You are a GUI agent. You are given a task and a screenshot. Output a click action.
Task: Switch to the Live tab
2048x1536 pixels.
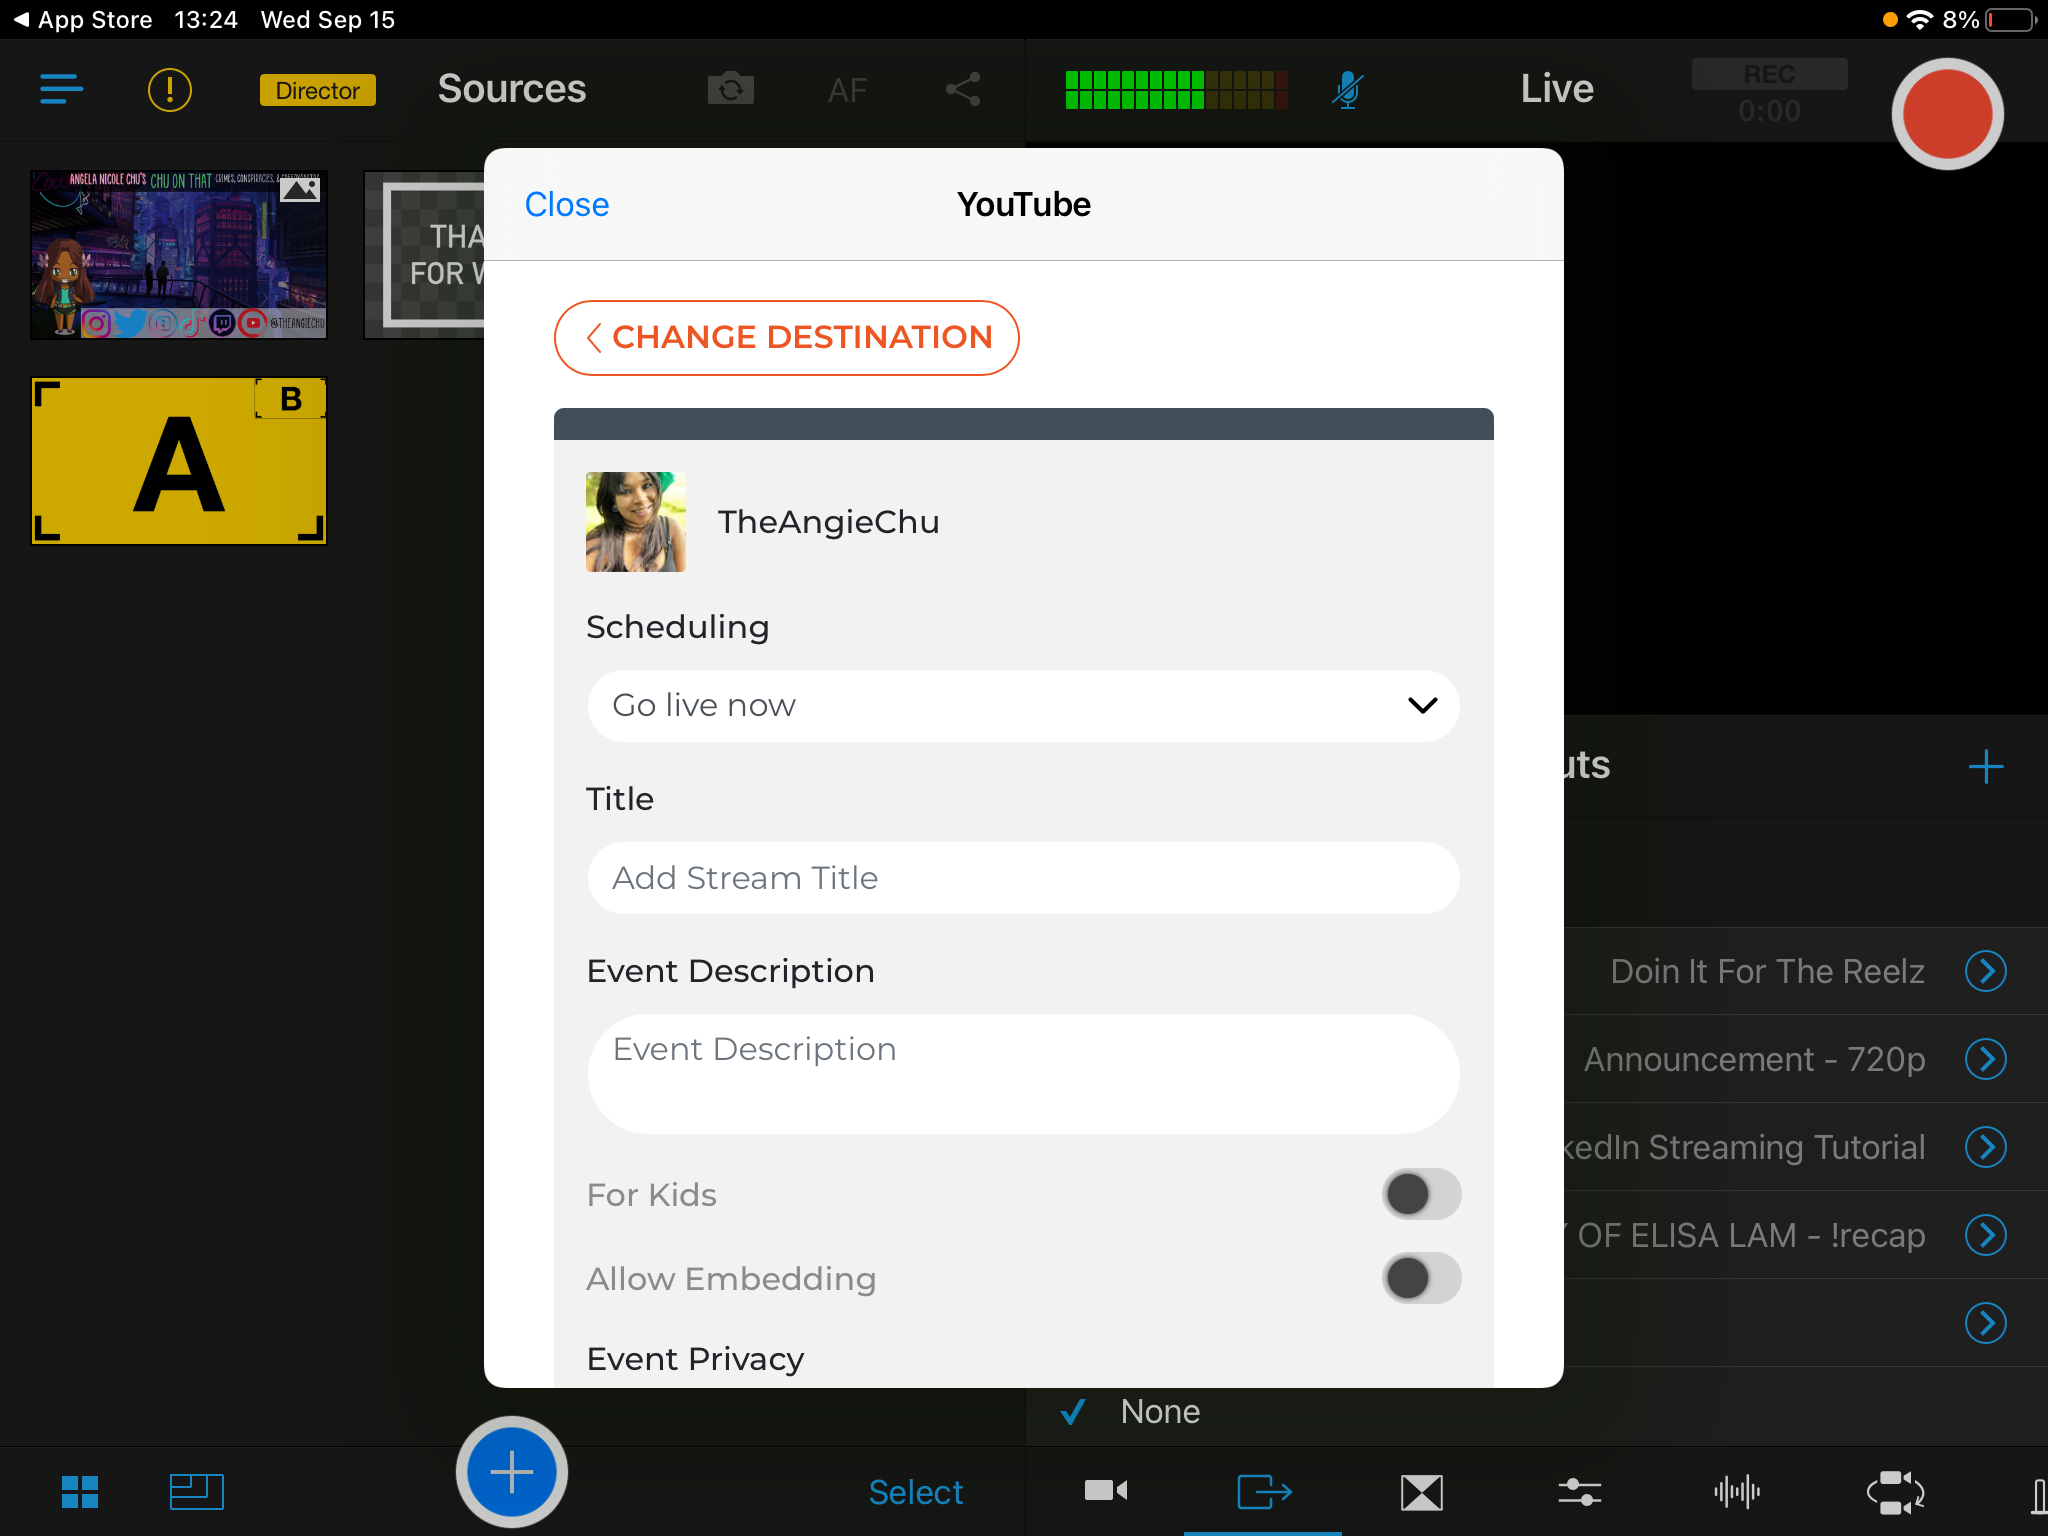(x=1556, y=89)
